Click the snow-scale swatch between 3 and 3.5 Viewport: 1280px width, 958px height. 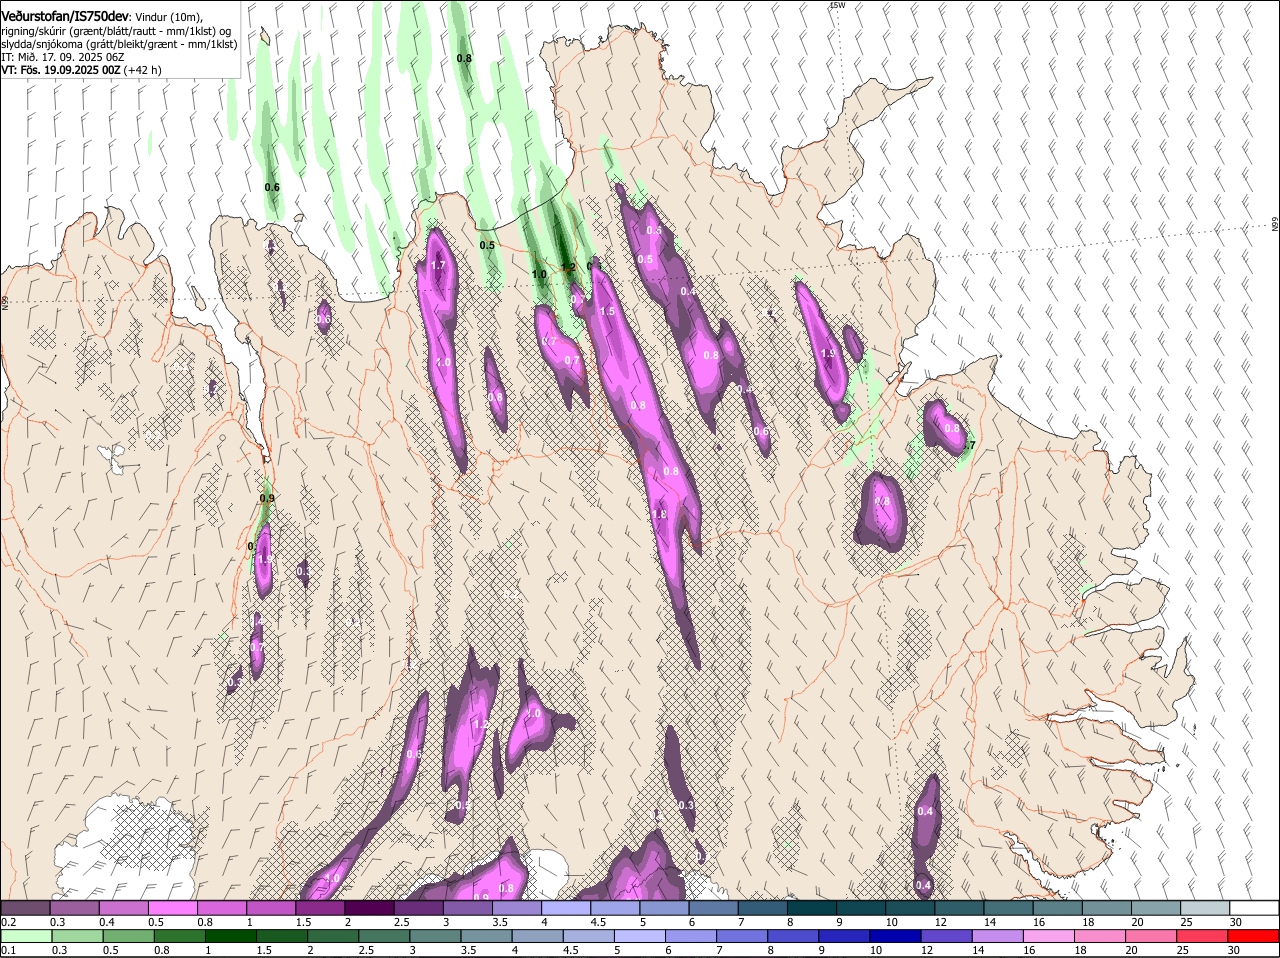point(467,907)
